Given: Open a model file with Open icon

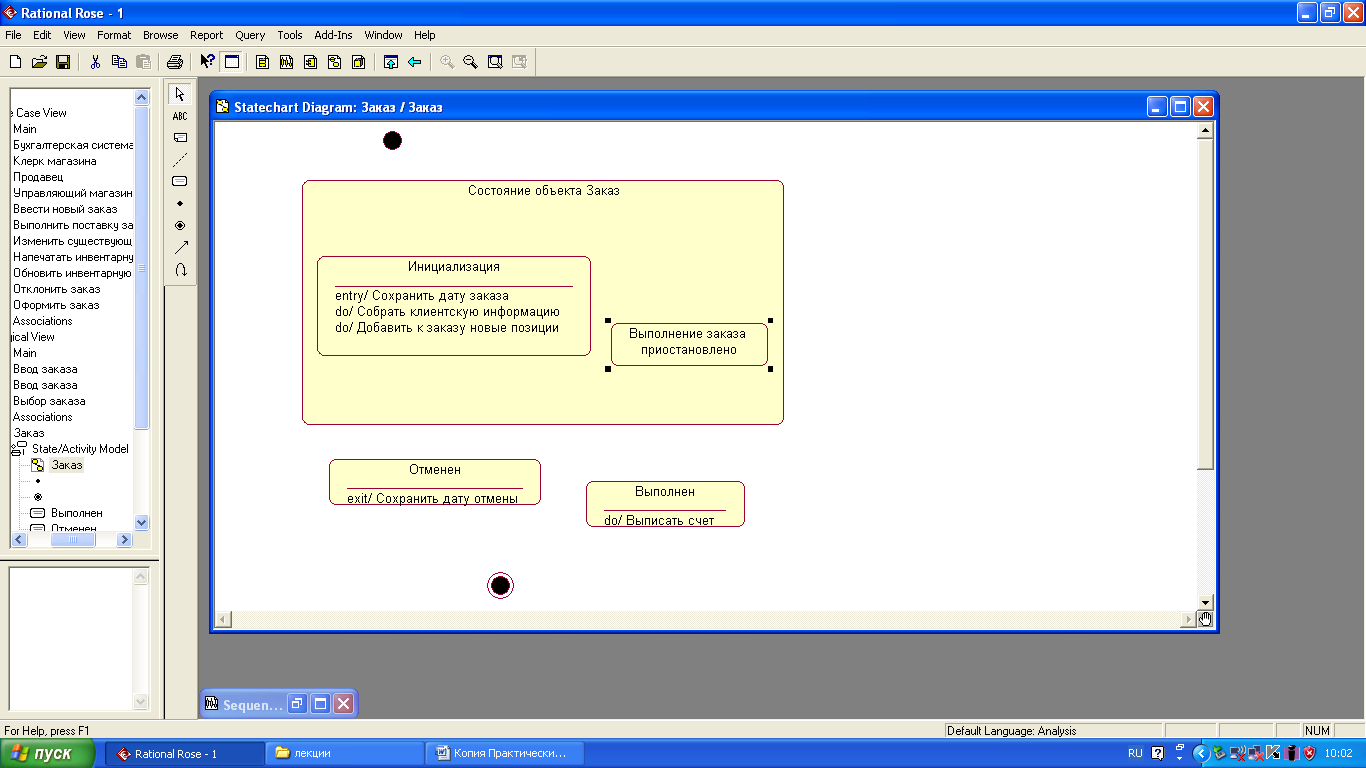Looking at the screenshot, I should pos(39,62).
